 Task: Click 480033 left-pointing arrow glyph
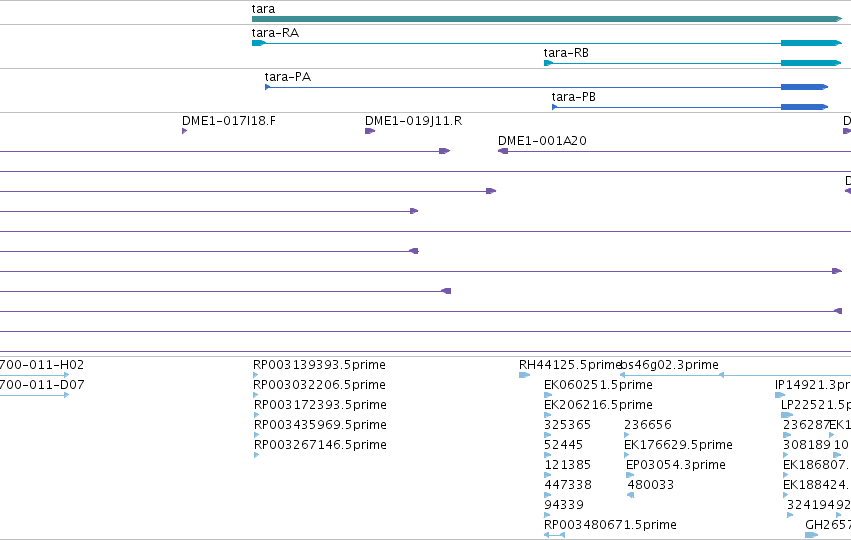click(630, 495)
